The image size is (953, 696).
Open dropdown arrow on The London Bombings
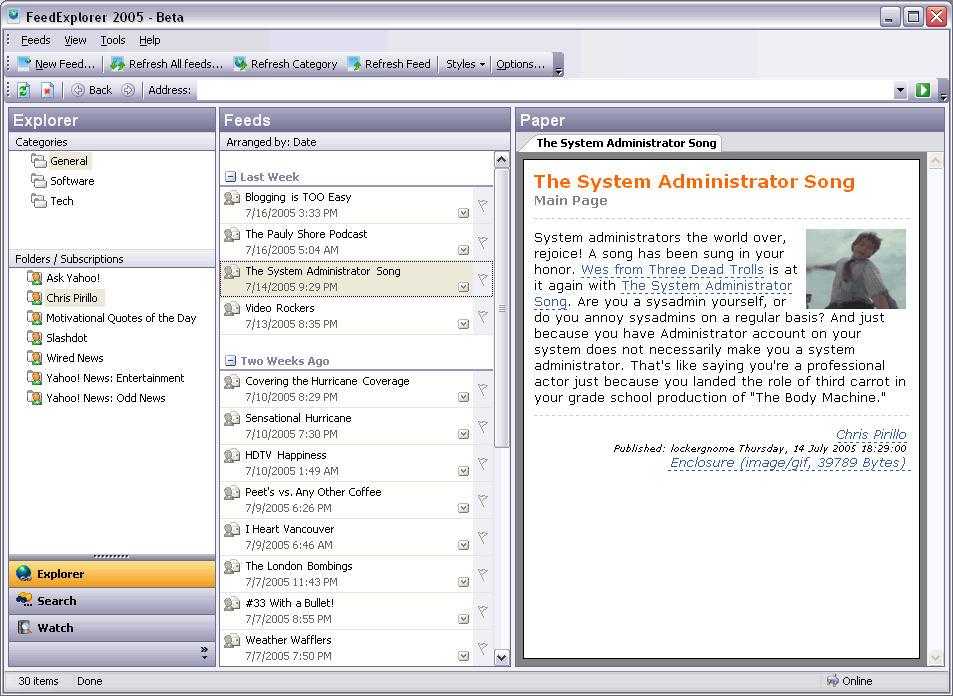(464, 582)
